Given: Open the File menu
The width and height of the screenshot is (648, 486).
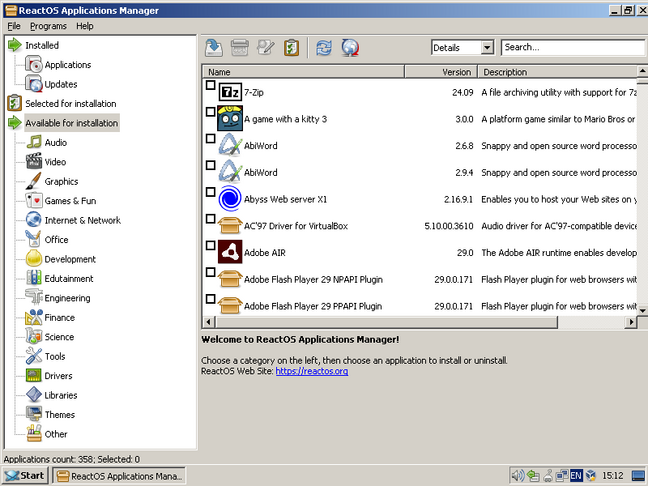Looking at the screenshot, I should pyautogui.click(x=14, y=26).
